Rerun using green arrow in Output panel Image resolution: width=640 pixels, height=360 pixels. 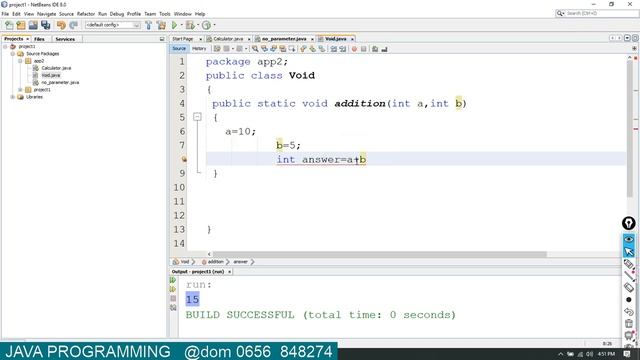coord(173,280)
